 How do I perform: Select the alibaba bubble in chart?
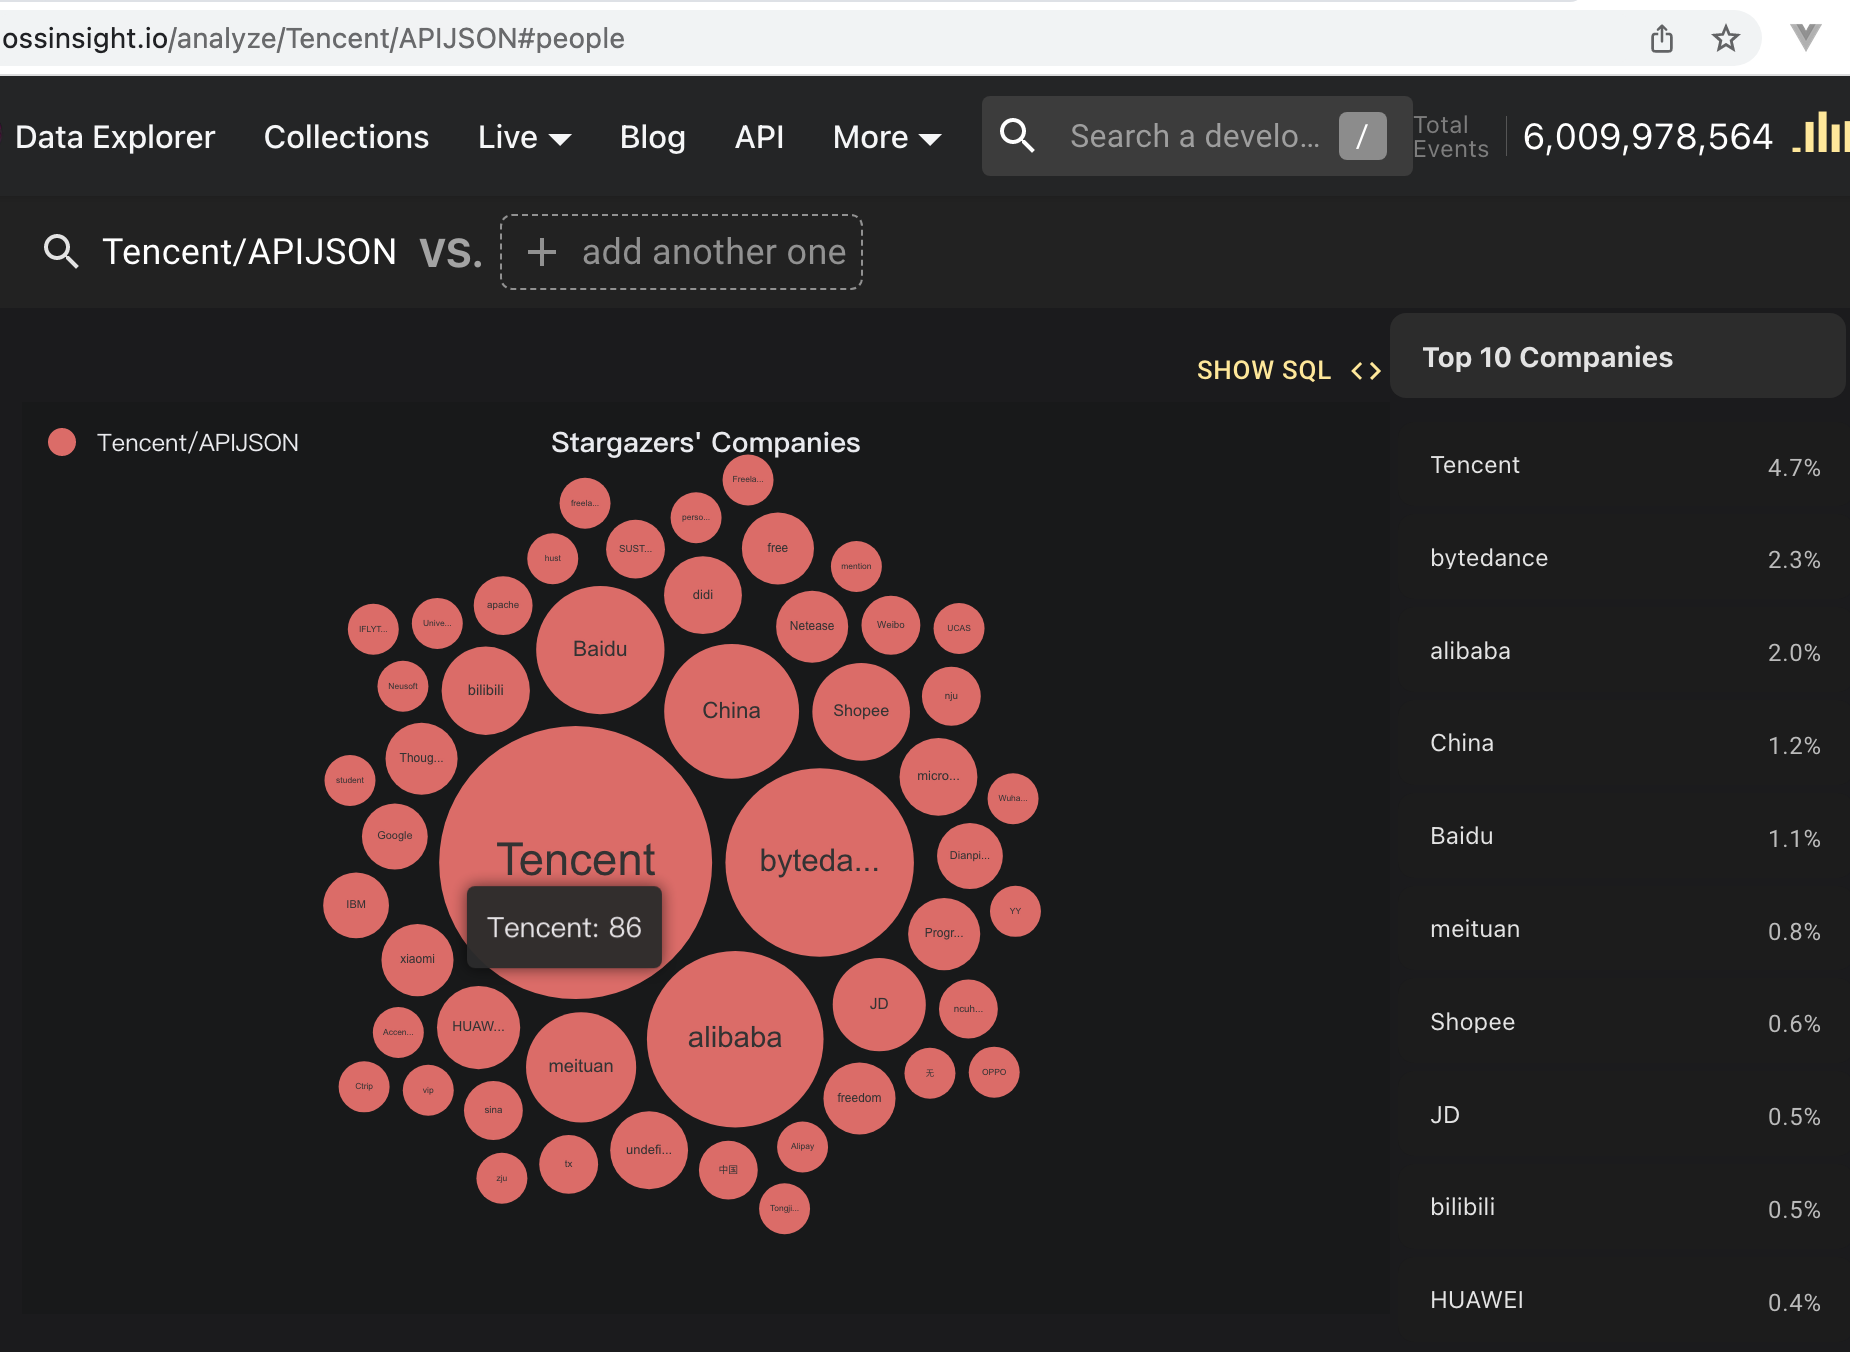735,1039
